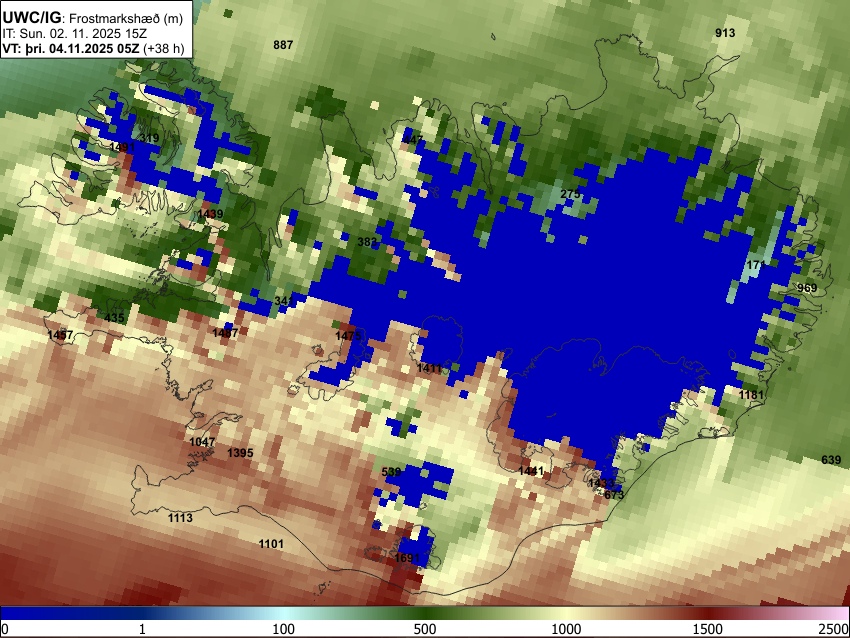
Task: Click the map value '1047'
Action: (x=202, y=442)
